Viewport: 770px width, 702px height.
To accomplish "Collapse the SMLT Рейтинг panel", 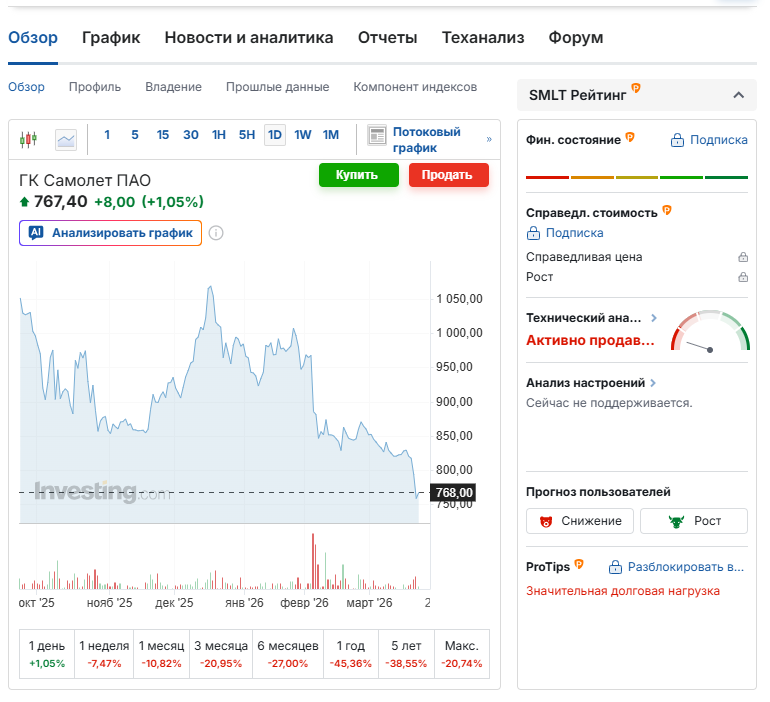I will (738, 95).
